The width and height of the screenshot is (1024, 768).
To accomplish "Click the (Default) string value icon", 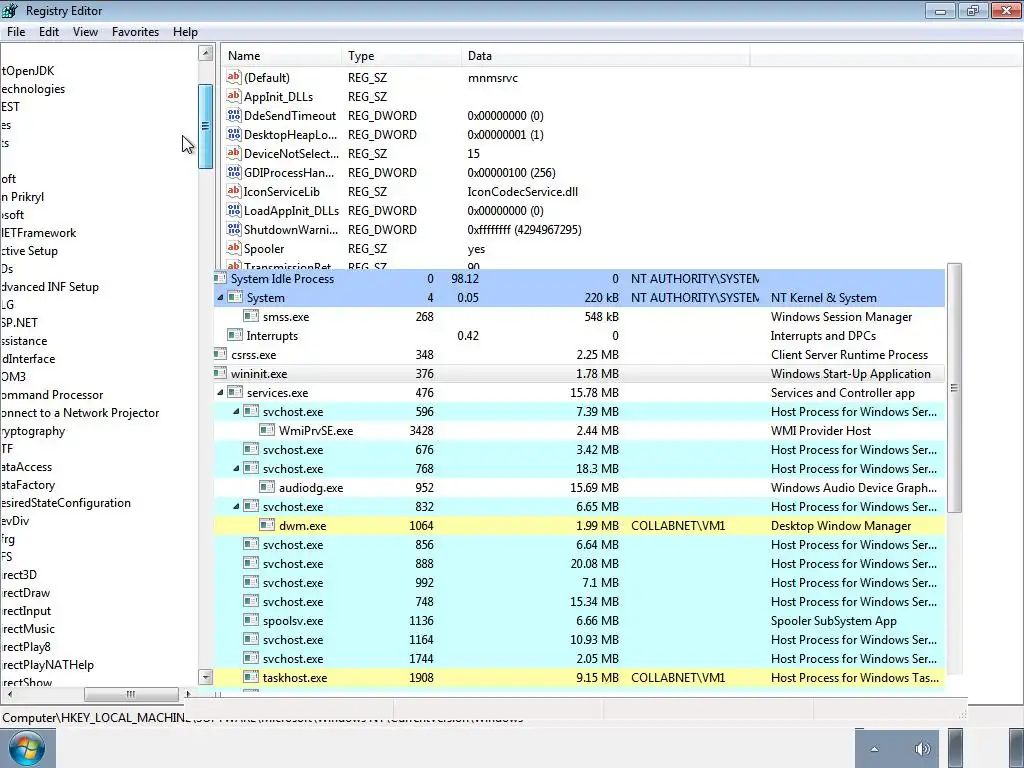I will [x=234, y=77].
